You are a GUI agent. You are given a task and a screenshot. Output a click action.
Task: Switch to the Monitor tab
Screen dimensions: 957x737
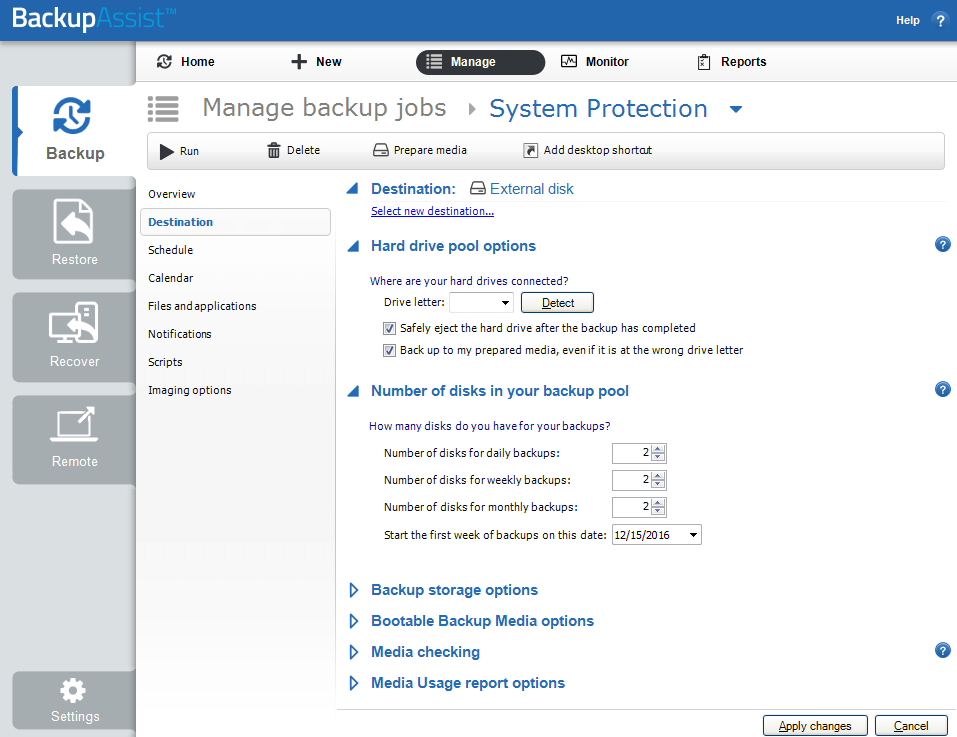[x=594, y=62]
